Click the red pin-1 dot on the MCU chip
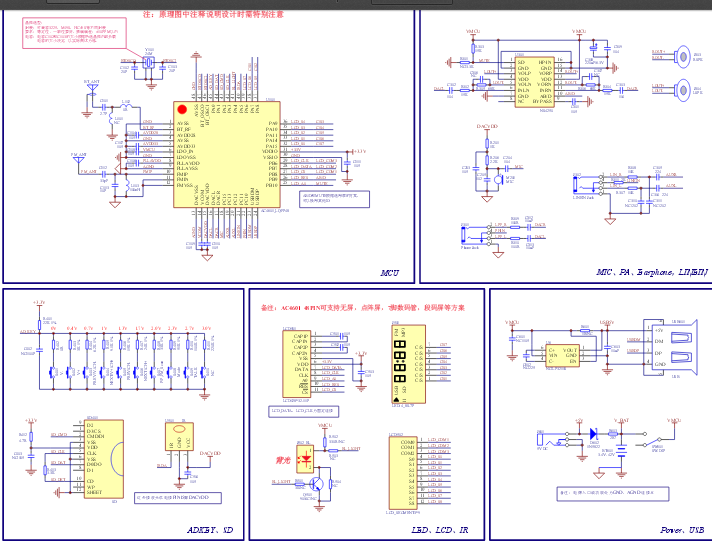Screen dimensions: 712x547 (x=182, y=109)
